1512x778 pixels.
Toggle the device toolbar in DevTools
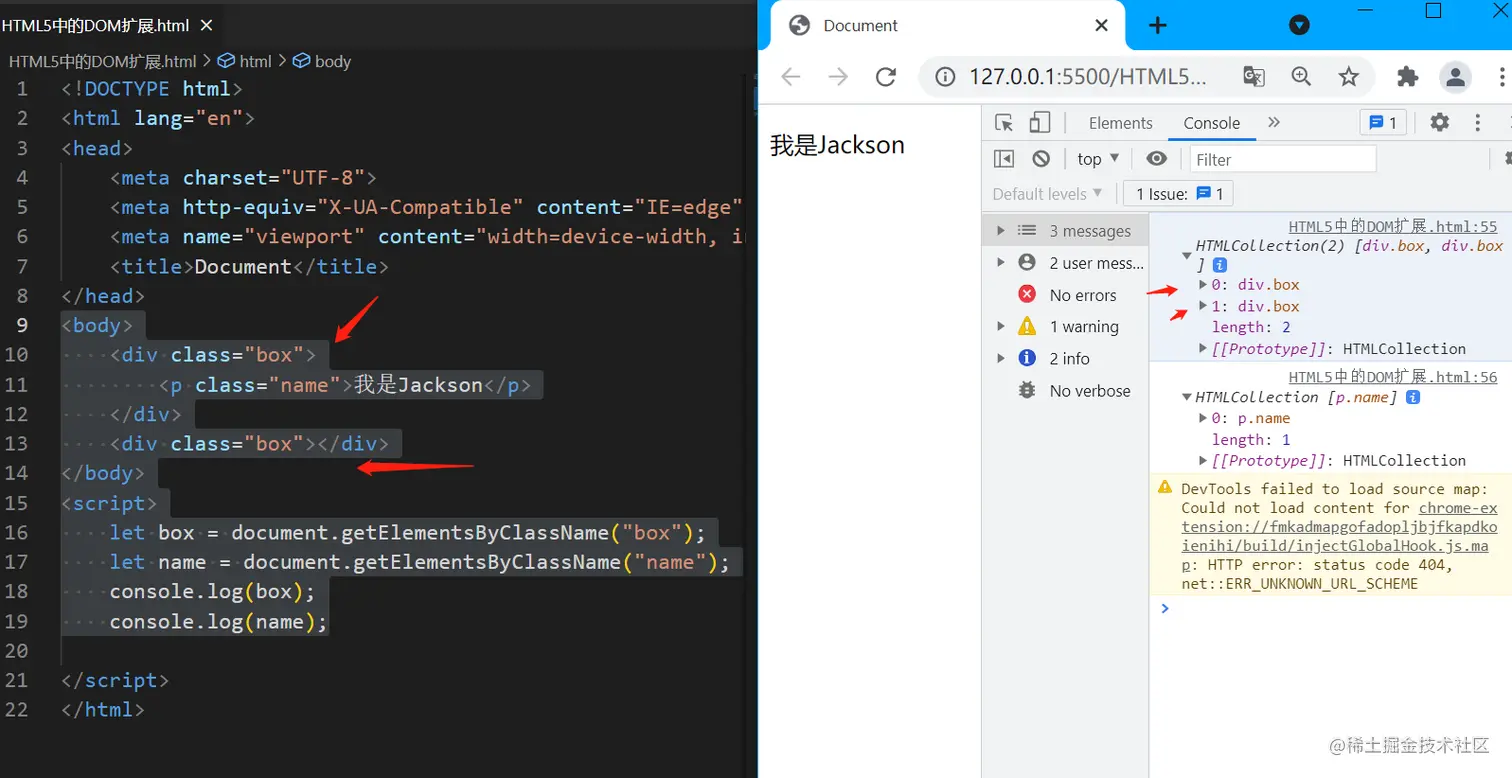click(x=1040, y=123)
